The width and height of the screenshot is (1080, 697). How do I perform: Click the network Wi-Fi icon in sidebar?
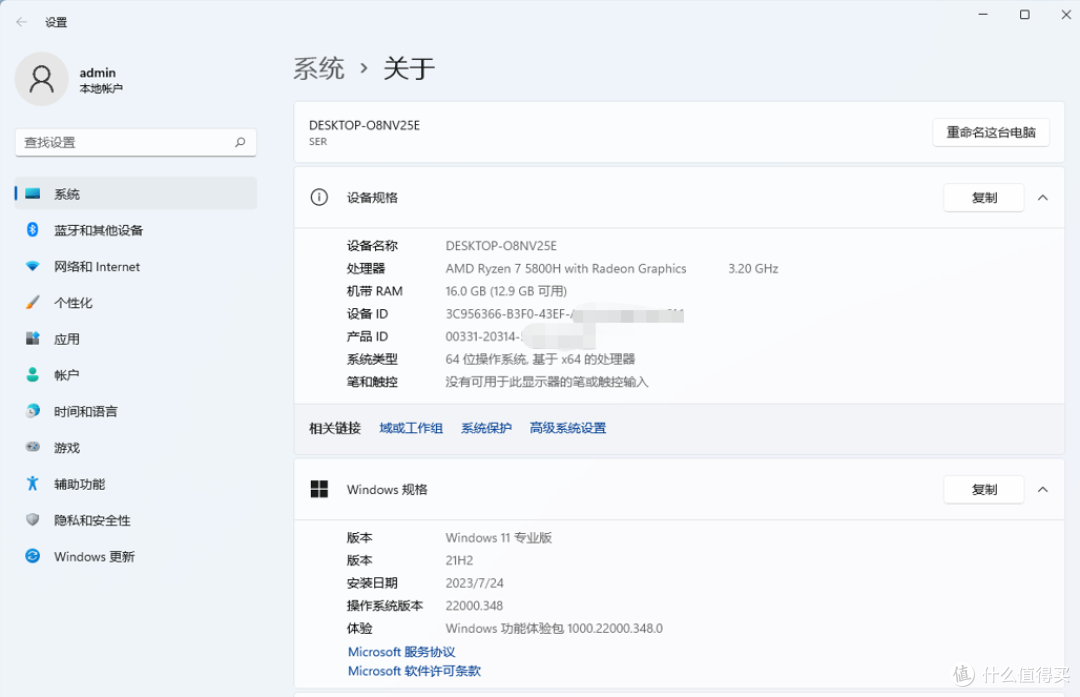32,266
